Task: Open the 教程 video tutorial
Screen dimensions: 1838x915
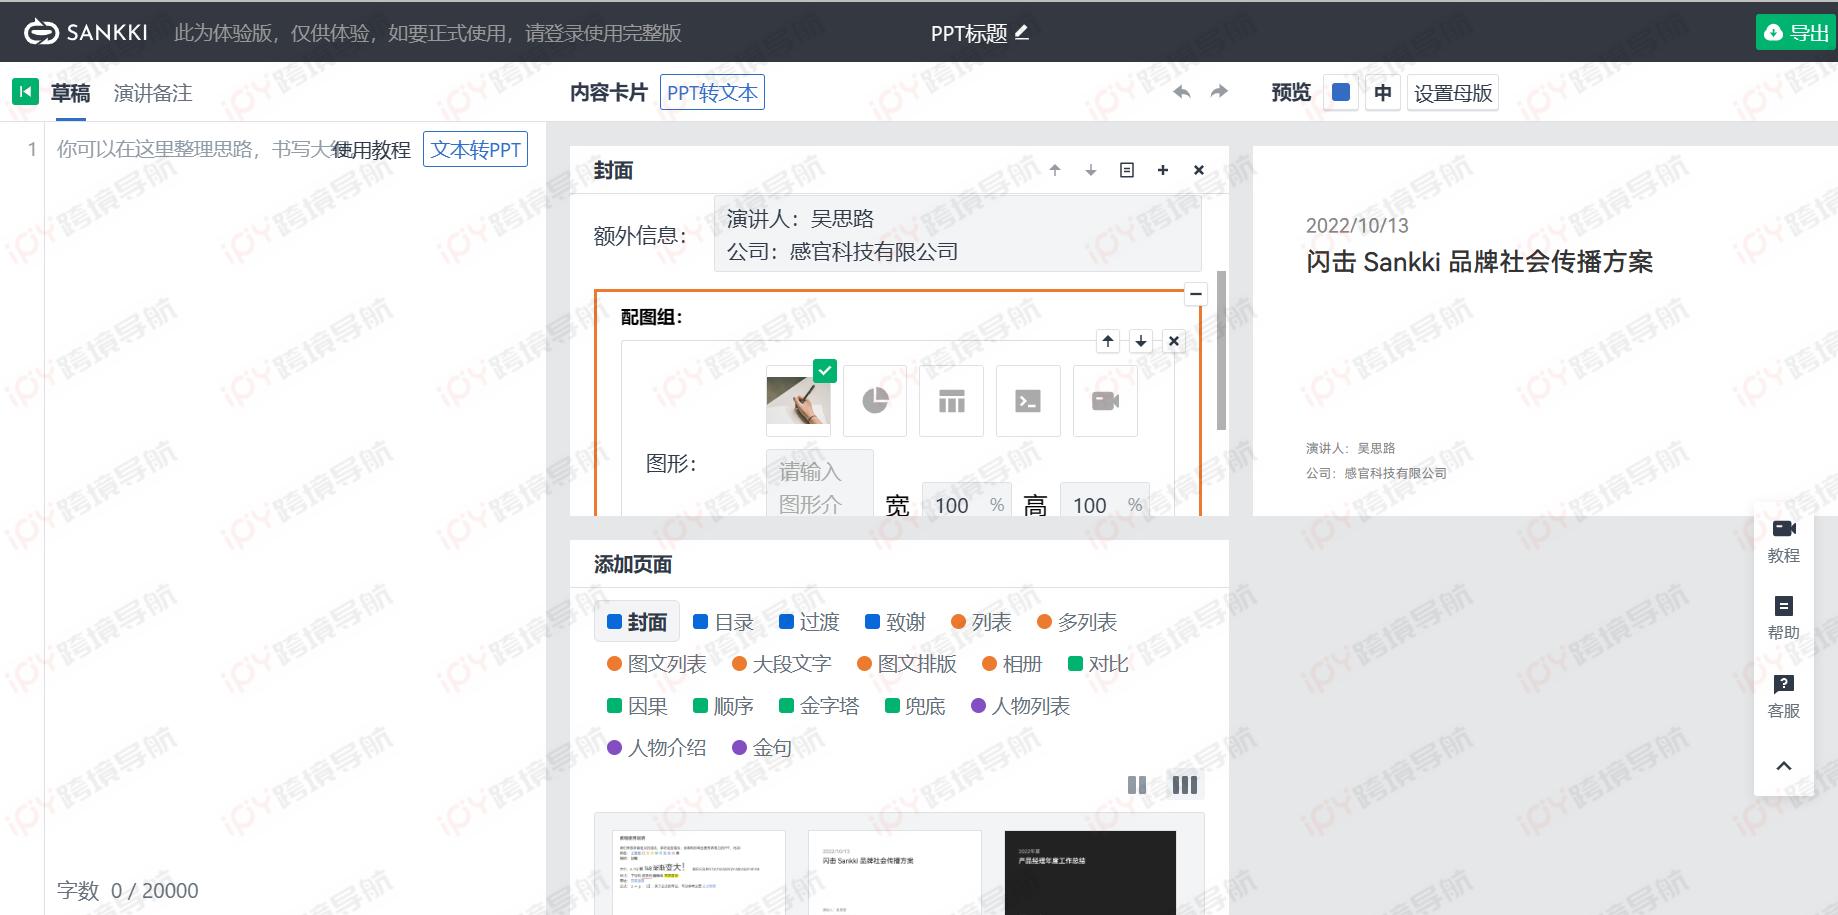Action: point(1784,541)
